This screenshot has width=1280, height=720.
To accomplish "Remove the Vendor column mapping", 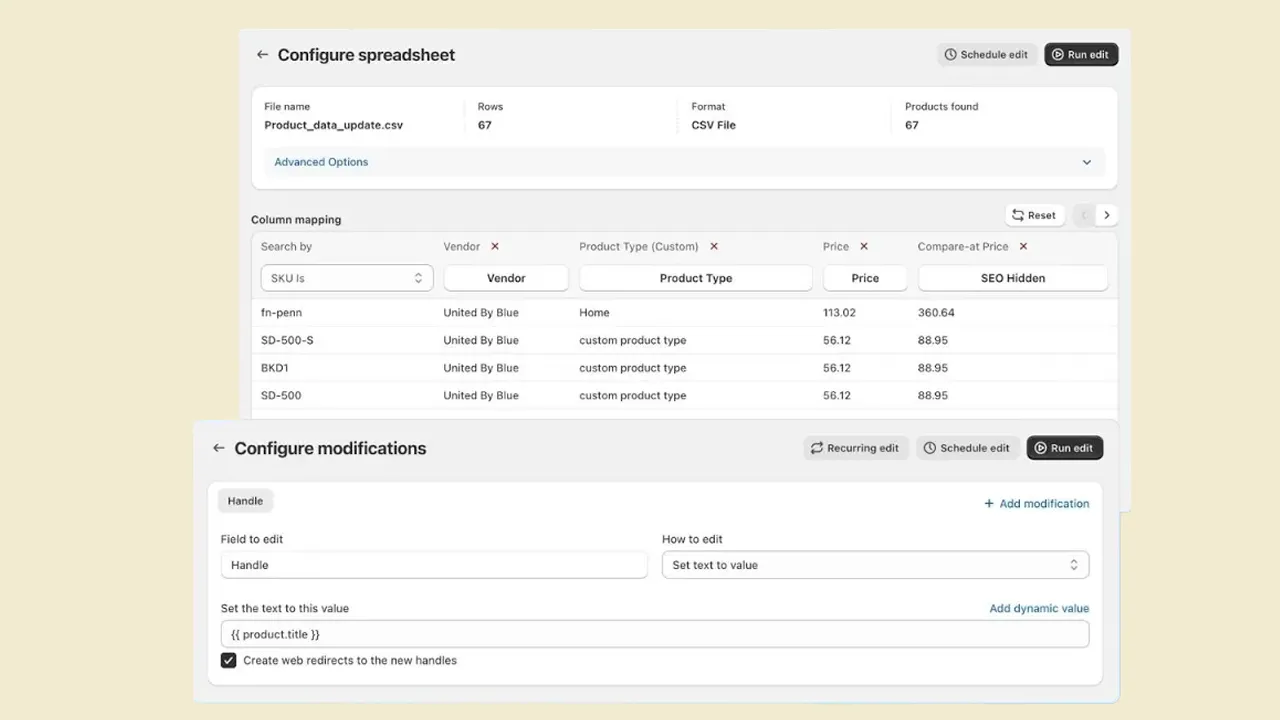I will pyautogui.click(x=495, y=246).
